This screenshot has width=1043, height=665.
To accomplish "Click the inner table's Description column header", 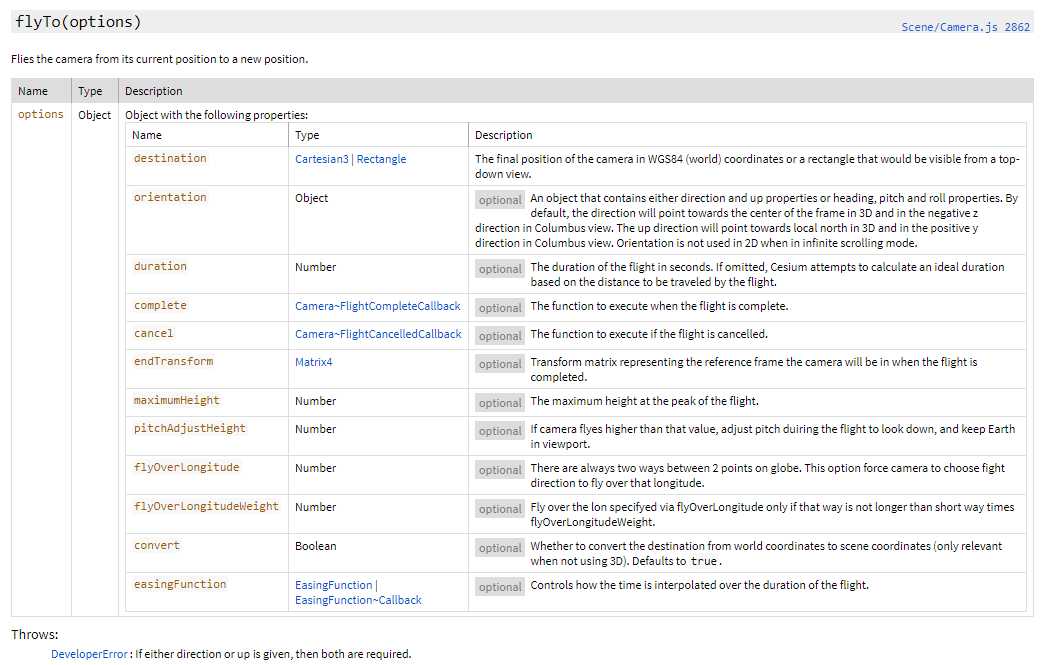I will [x=504, y=135].
